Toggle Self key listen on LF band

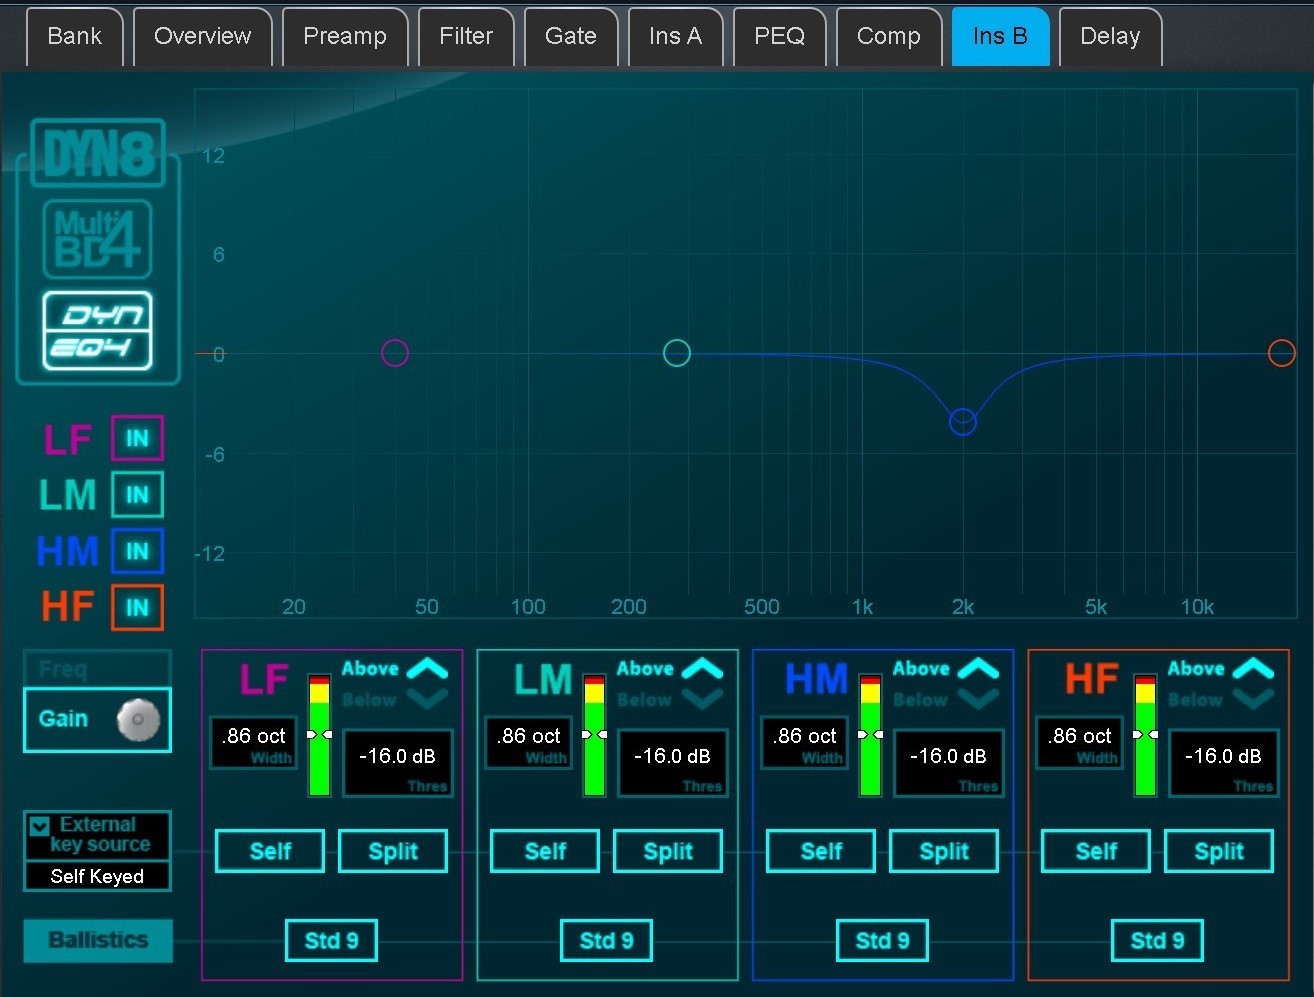click(270, 851)
